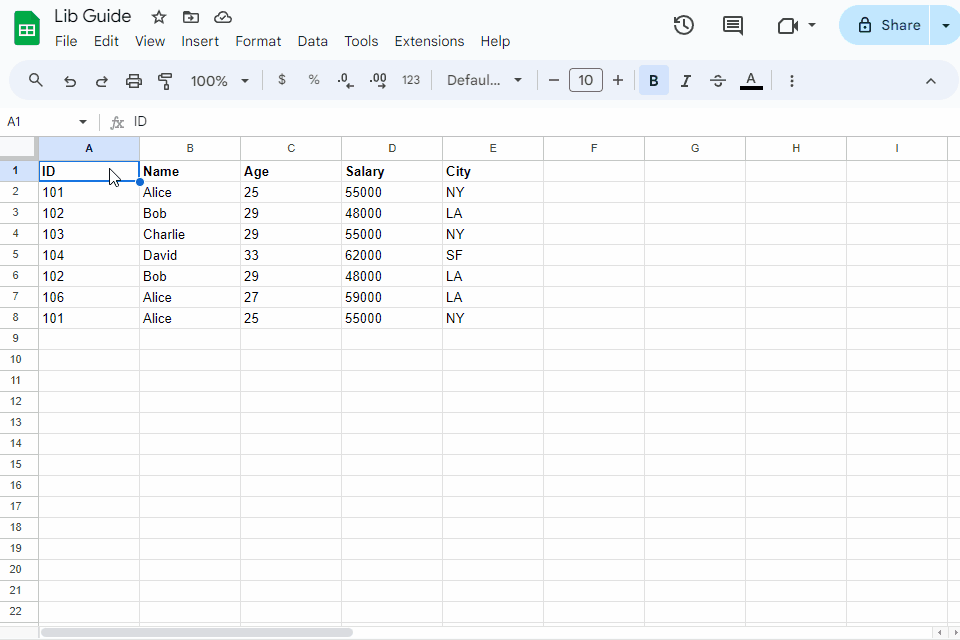The width and height of the screenshot is (960, 640).
Task: Increase font size with plus button
Action: coord(618,80)
